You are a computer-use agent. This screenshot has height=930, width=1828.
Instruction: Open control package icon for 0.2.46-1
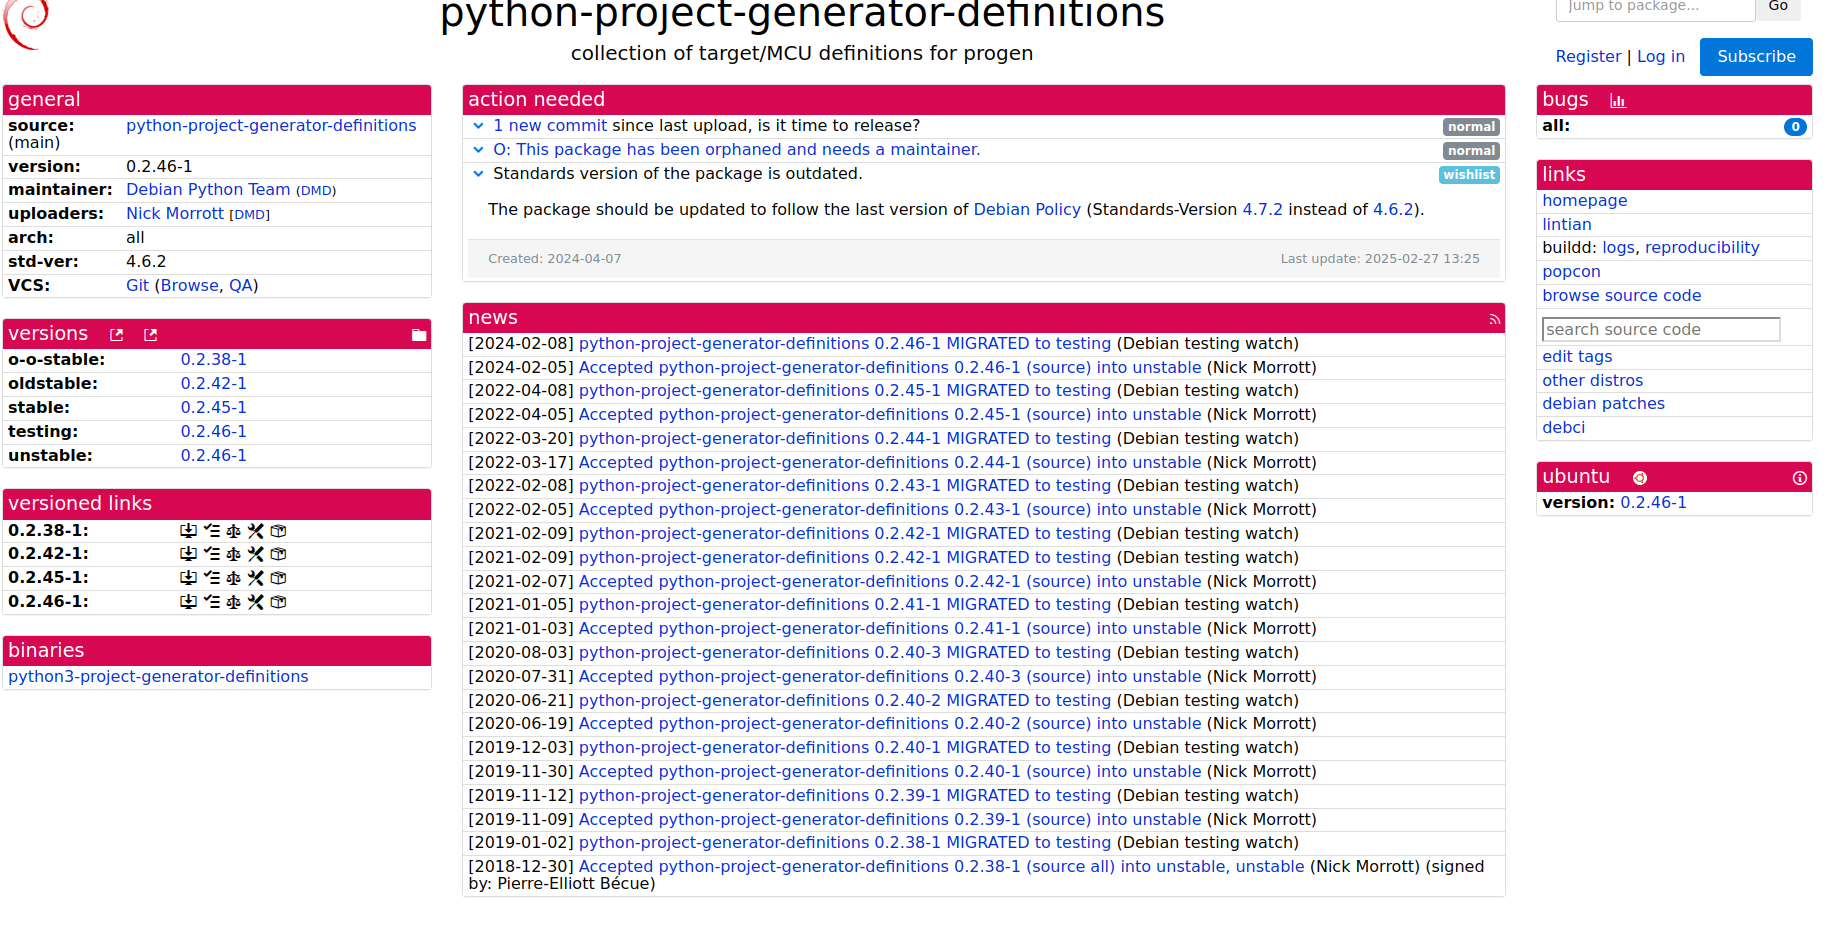279,602
